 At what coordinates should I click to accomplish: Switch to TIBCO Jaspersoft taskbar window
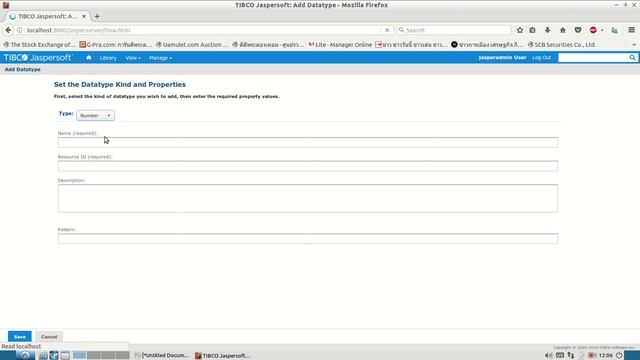click(223, 356)
